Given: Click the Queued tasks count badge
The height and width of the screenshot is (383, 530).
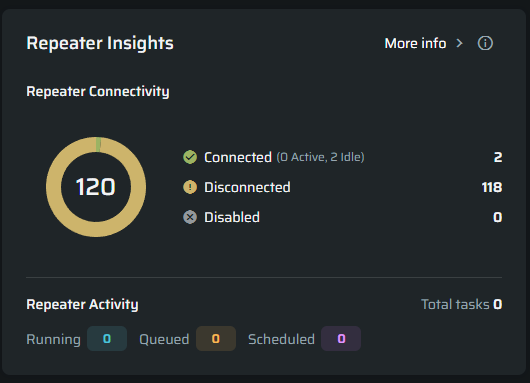Looking at the screenshot, I should (216, 339).
